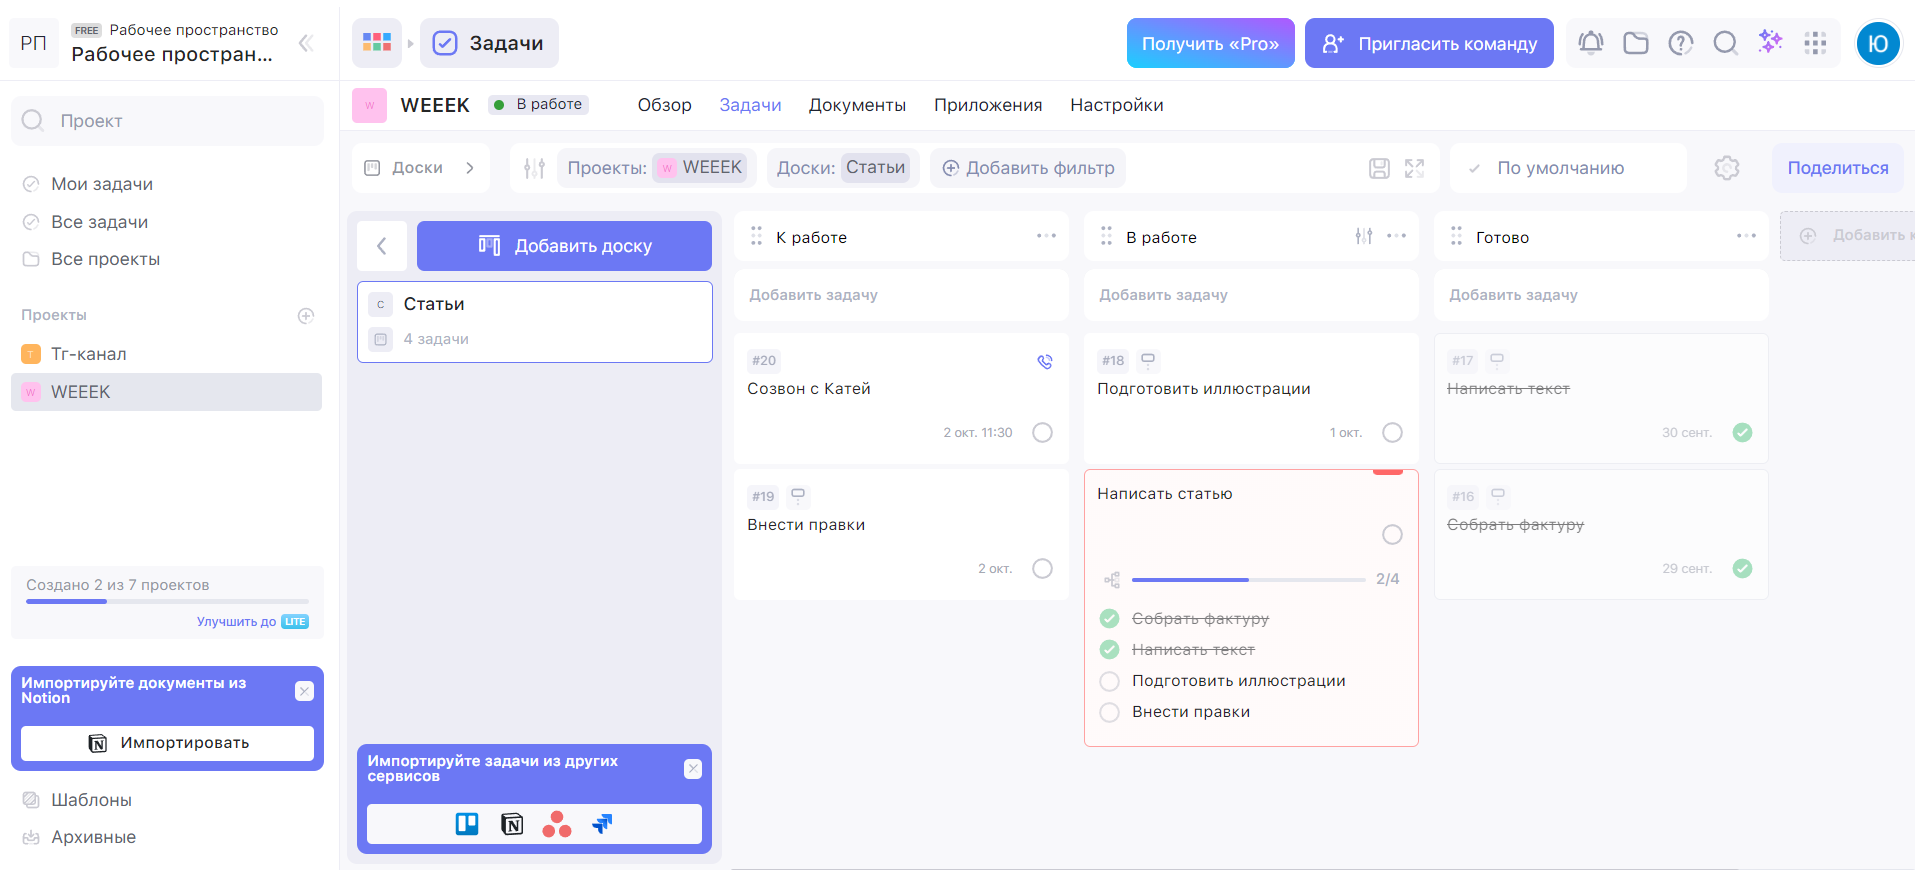Click the subtasks progress bar 2/4
The height and width of the screenshot is (870, 1915).
(1248, 579)
